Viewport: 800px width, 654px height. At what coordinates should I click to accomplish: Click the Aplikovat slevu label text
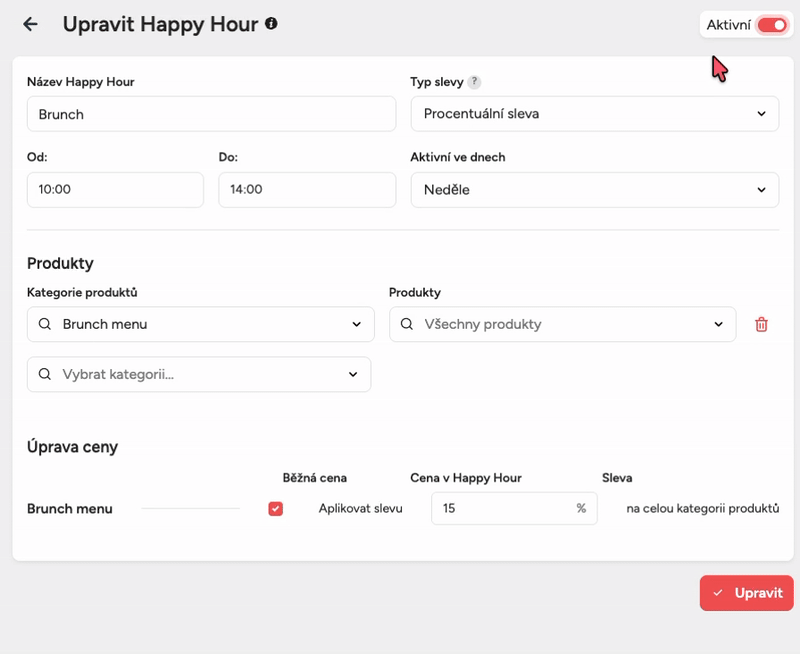coord(360,508)
